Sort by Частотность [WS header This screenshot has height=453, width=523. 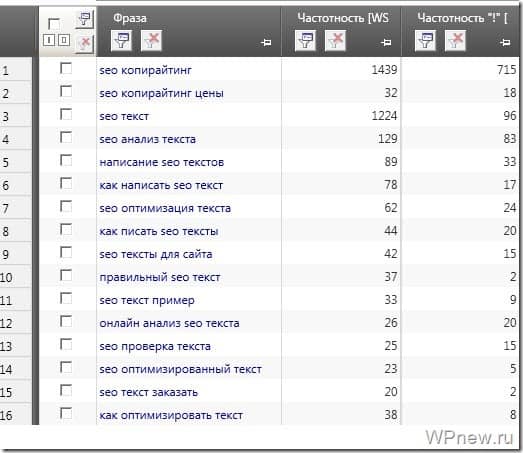tap(343, 18)
